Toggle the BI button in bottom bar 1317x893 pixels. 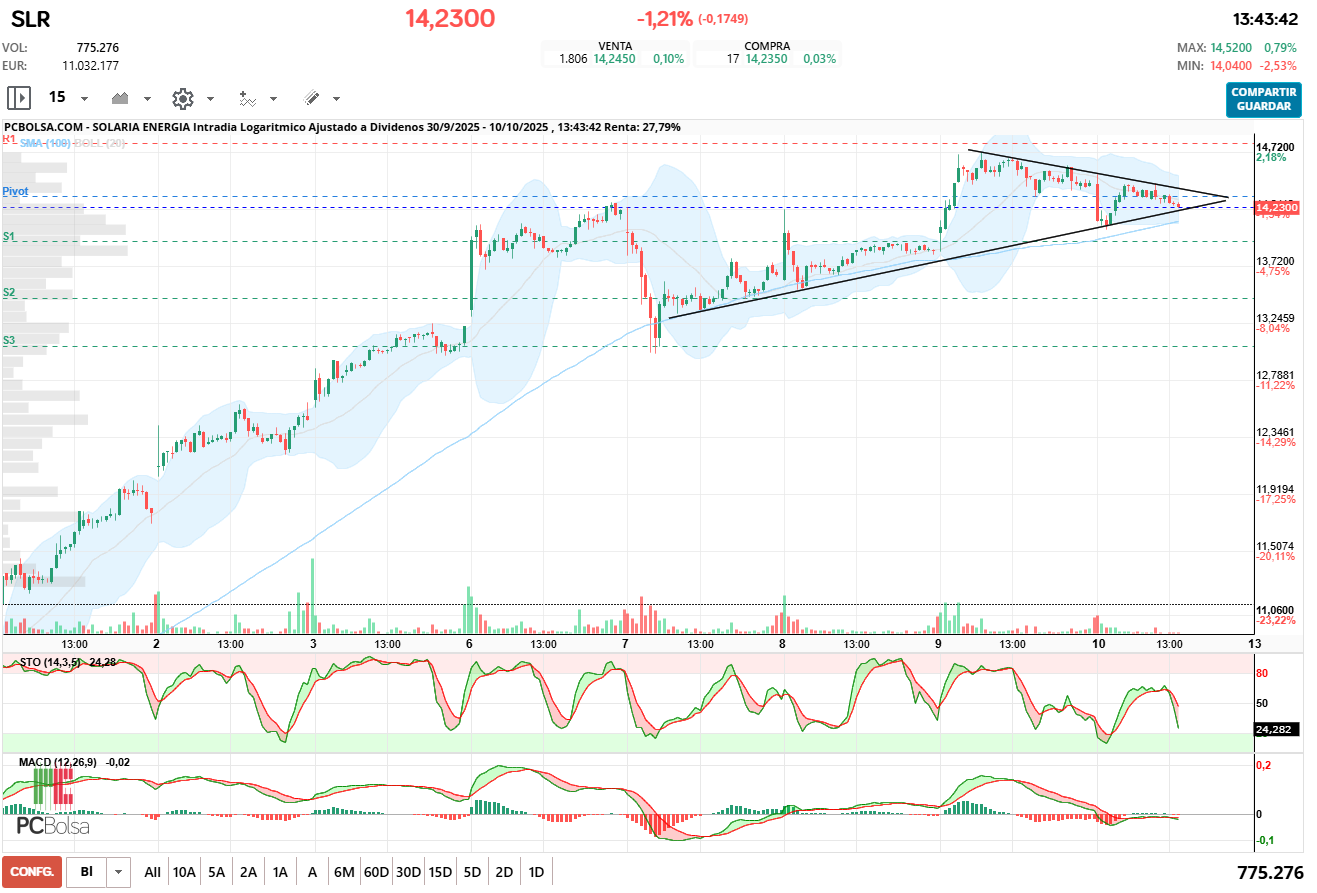[86, 872]
